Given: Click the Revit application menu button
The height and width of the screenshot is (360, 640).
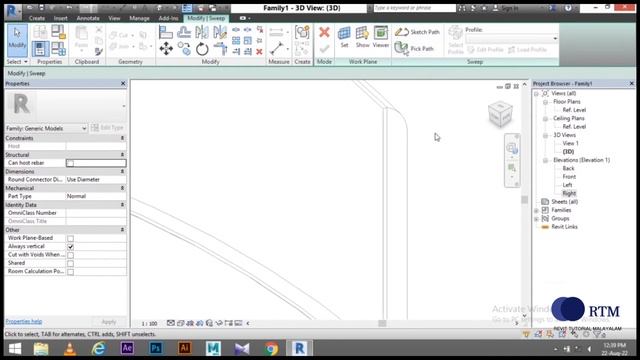Looking at the screenshot, I should click(12, 11).
